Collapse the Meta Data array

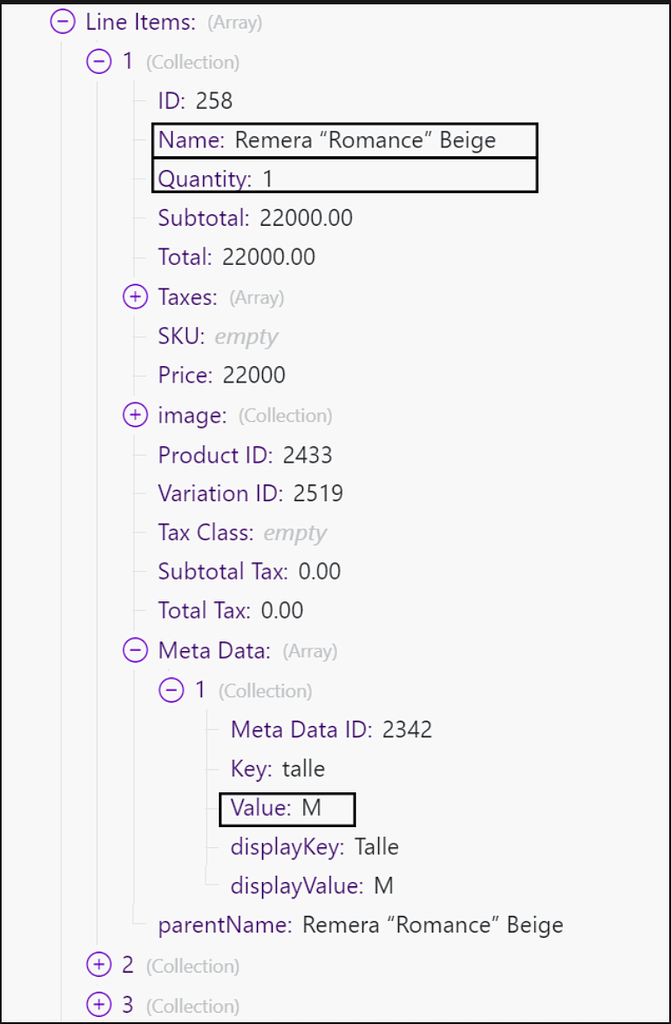135,650
